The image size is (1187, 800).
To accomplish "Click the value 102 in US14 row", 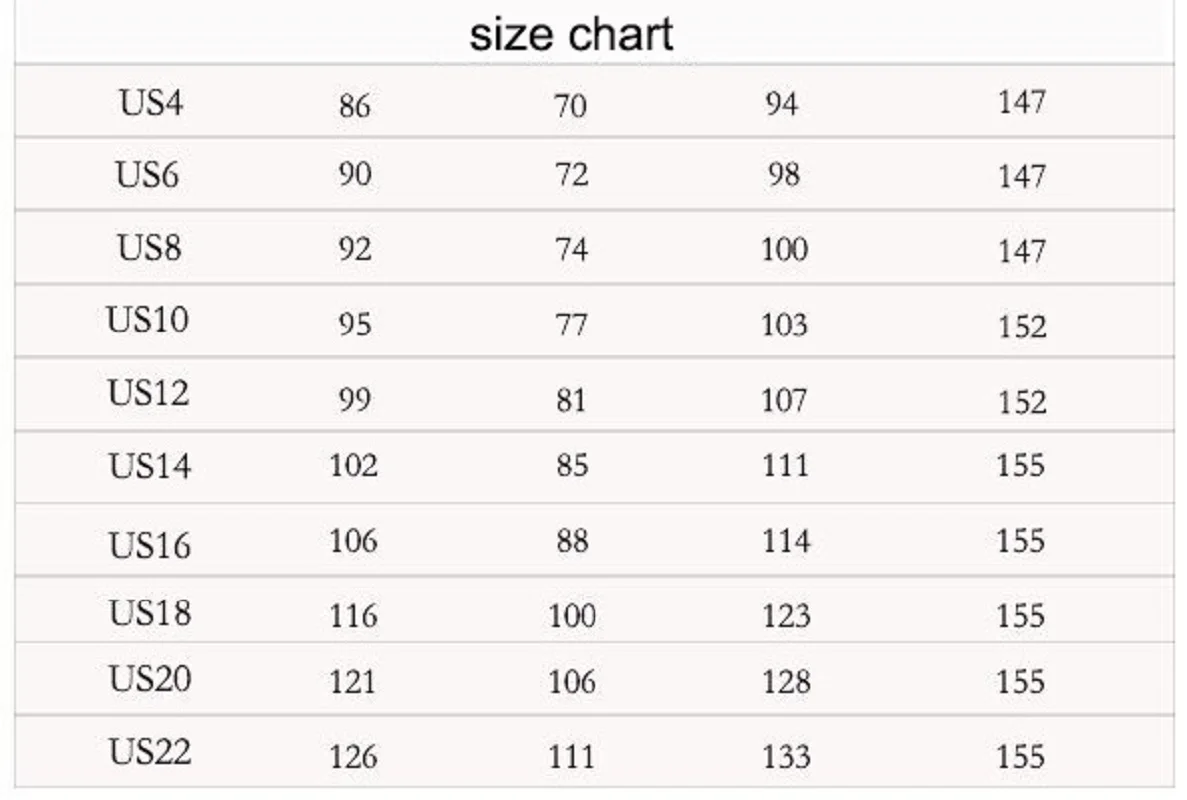I will (x=353, y=465).
